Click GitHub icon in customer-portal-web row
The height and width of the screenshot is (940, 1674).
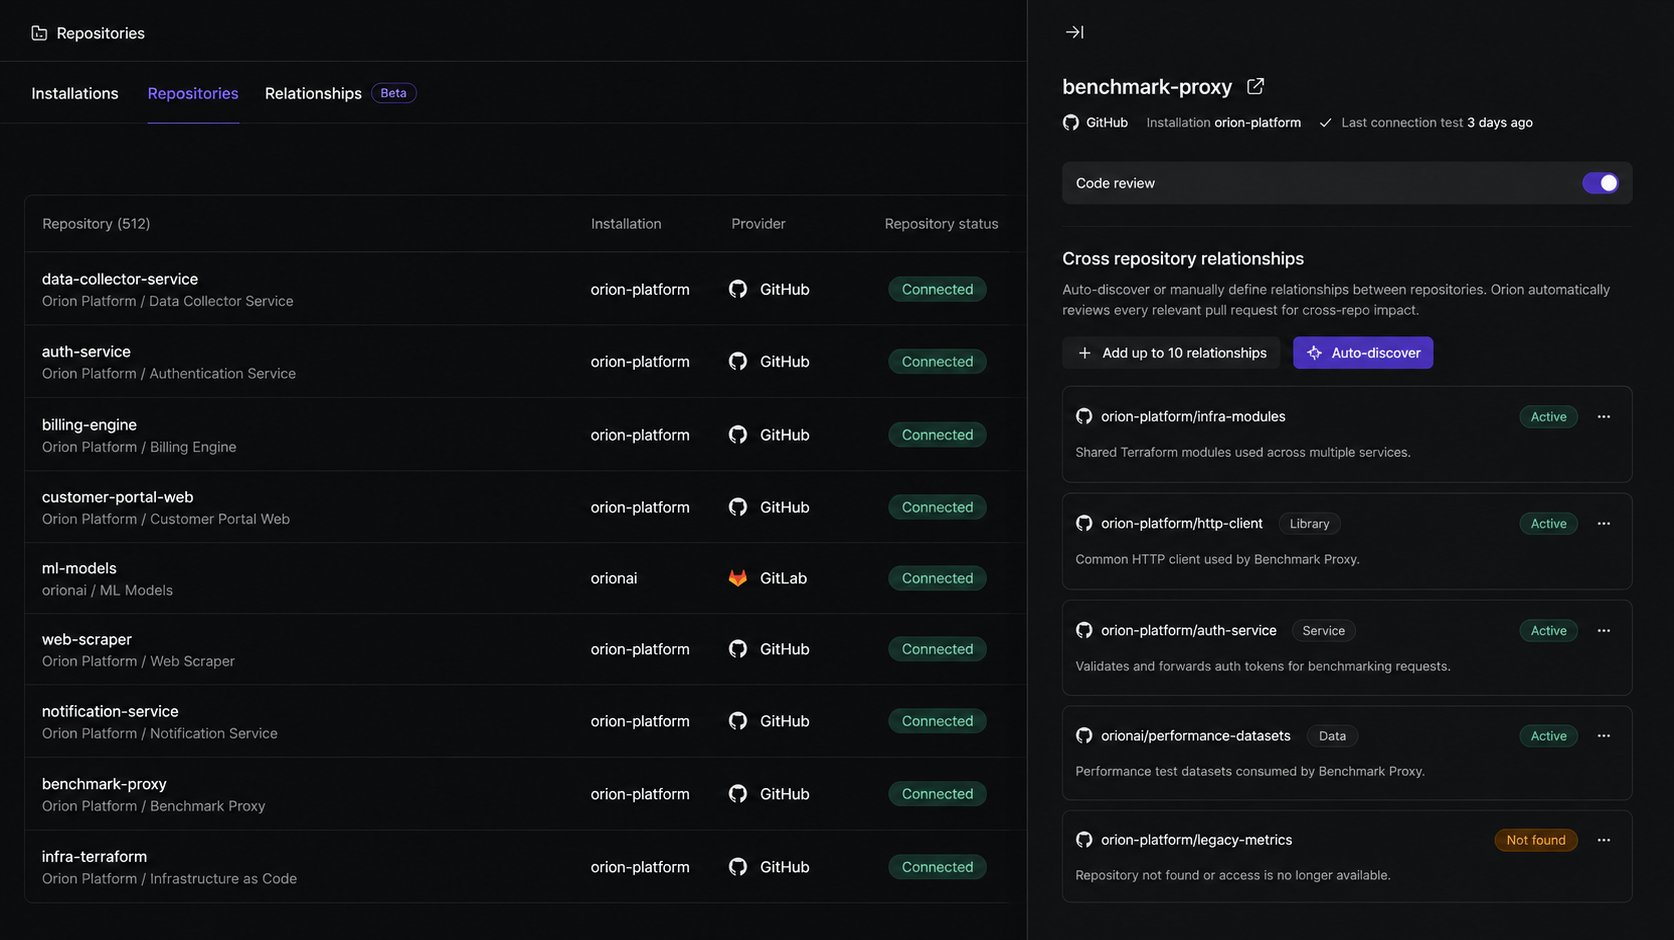coord(738,507)
